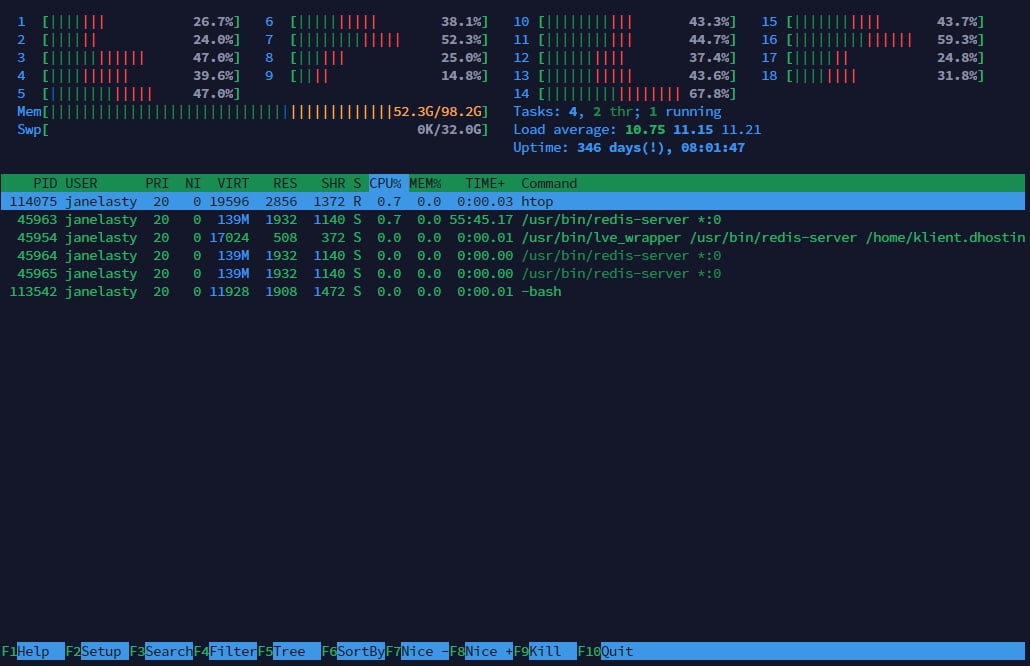
Task: Click CPU 4 meter at 39.6%
Action: 129,76
